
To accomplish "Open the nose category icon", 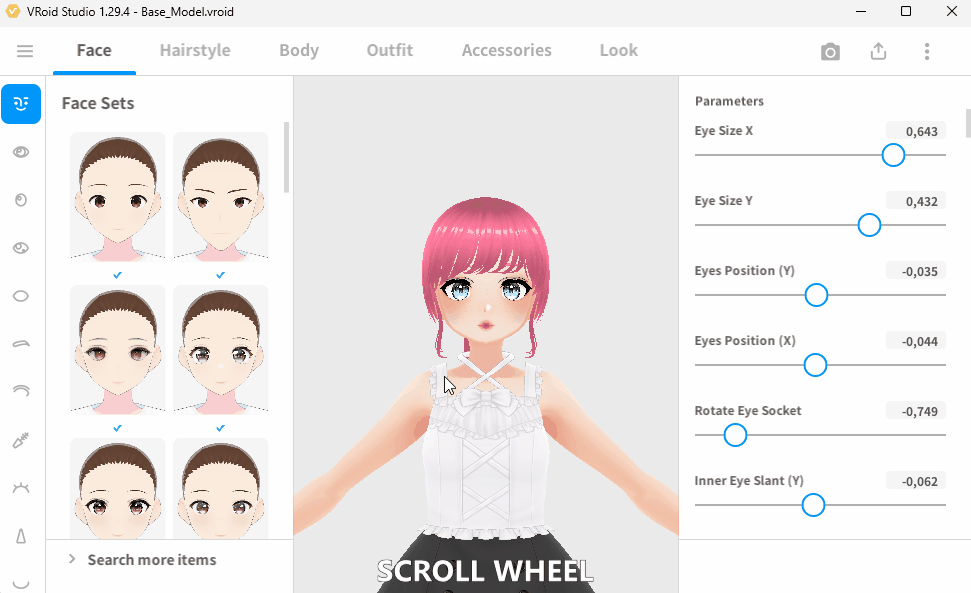I will (21, 536).
